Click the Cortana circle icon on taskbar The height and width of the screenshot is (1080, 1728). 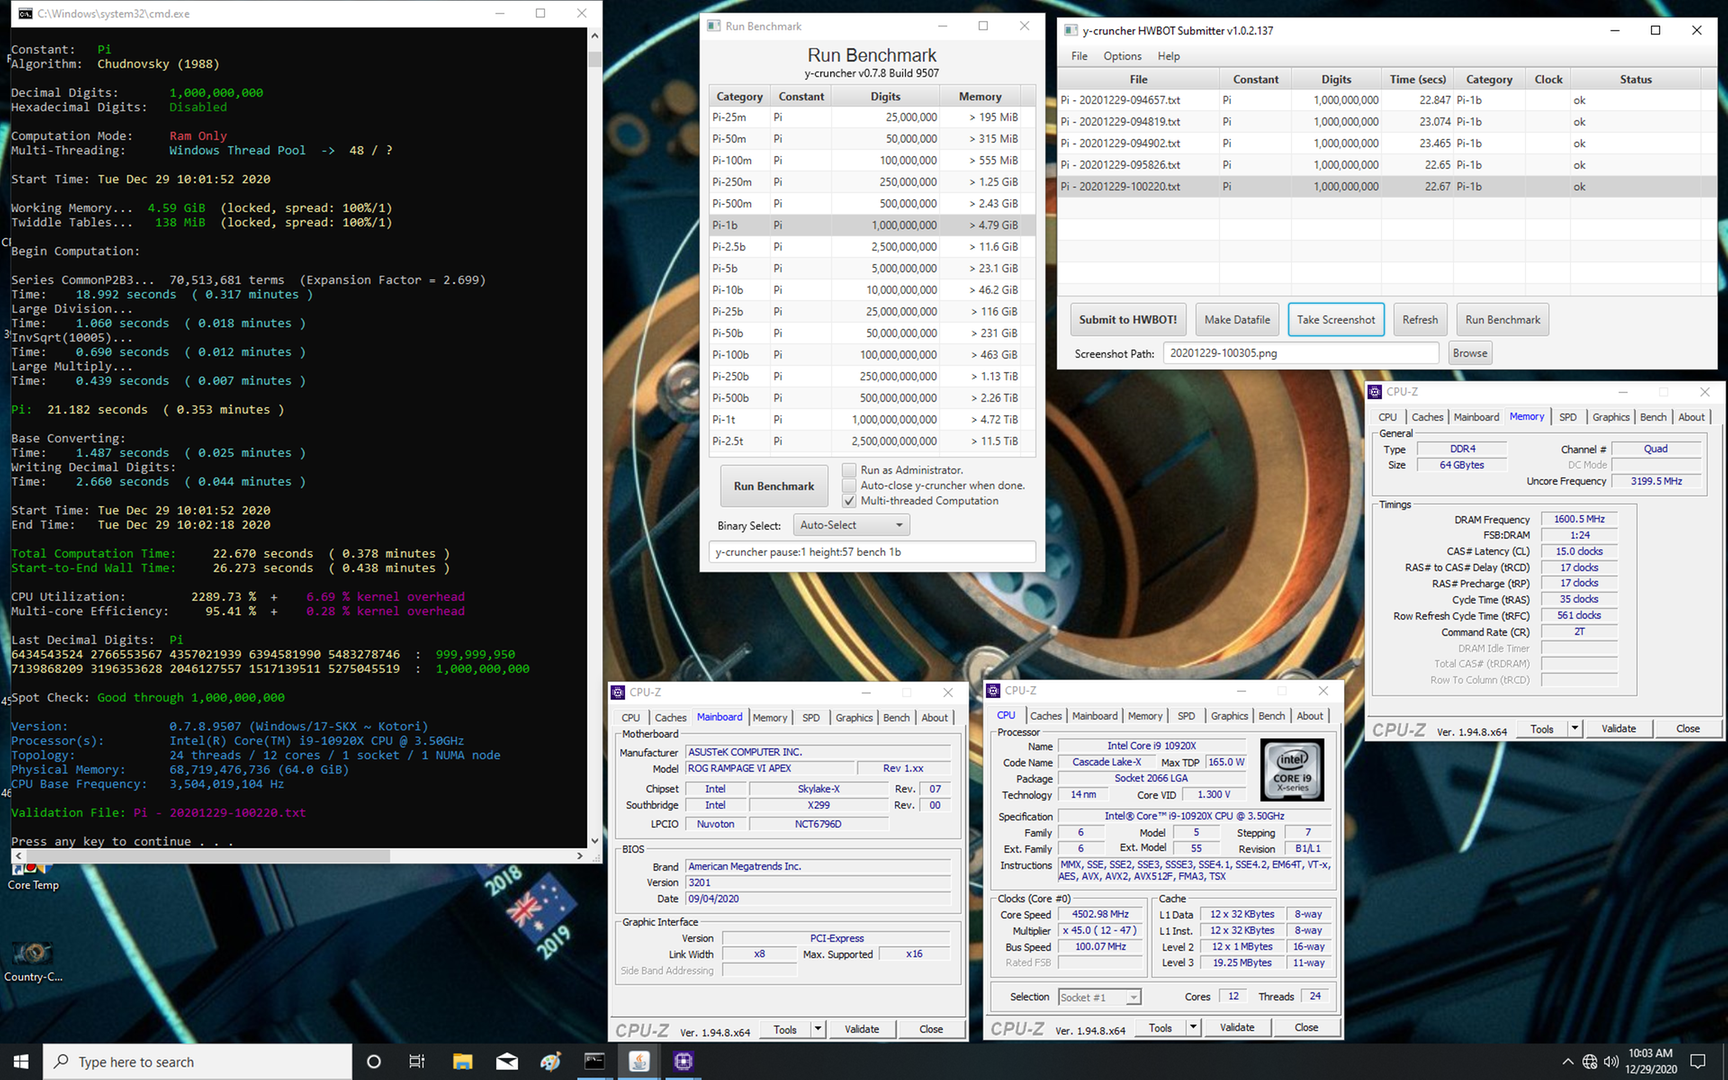click(374, 1061)
